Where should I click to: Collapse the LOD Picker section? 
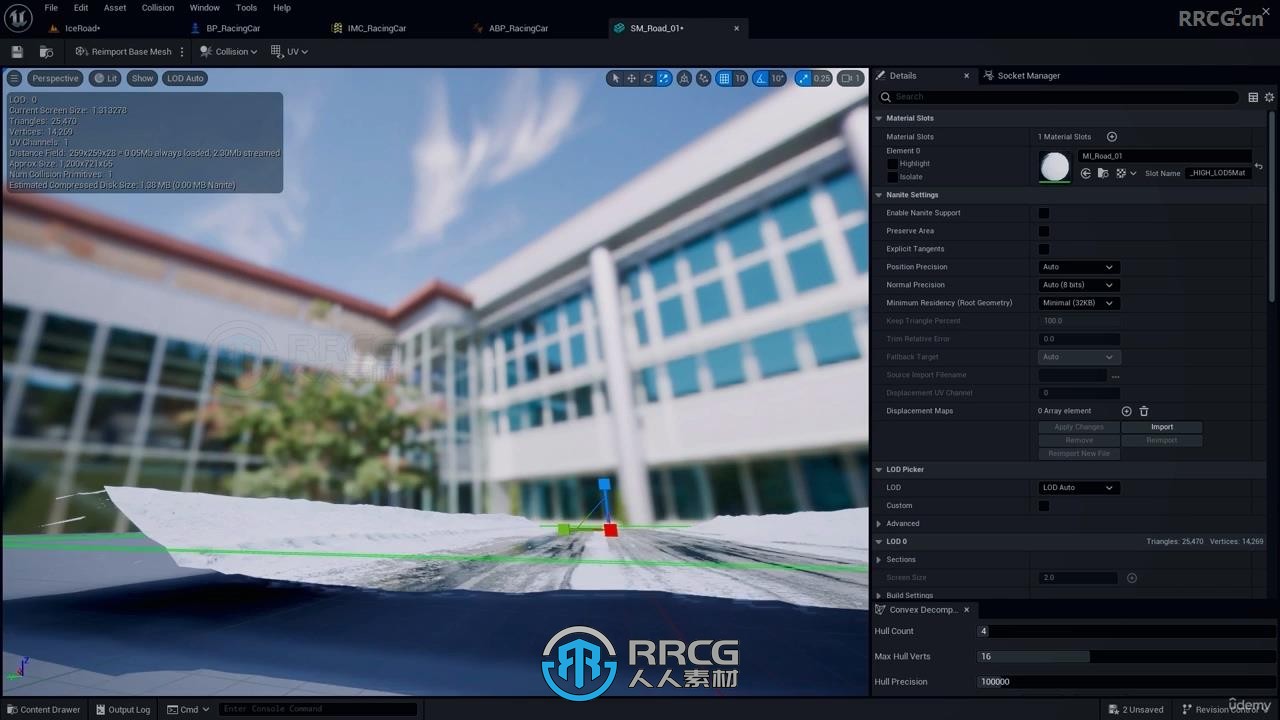(879, 469)
